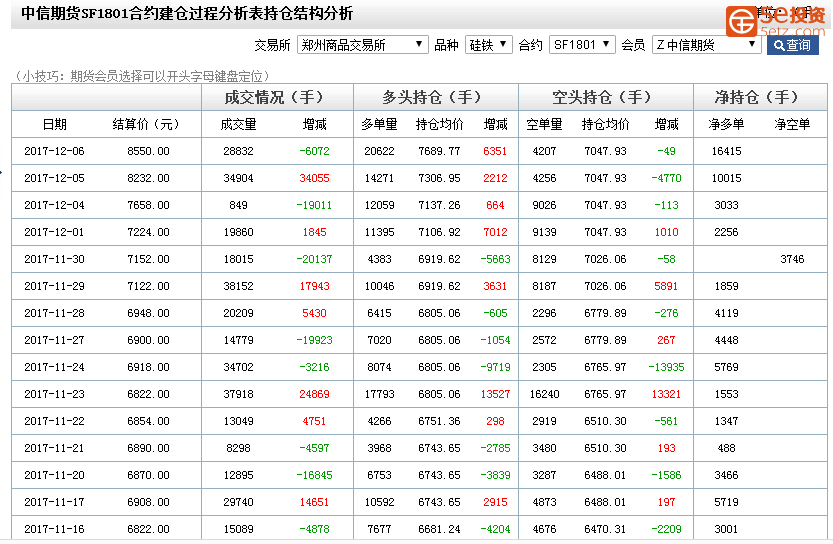Click settlement price 7658.00
Viewport: 833px width, 544px height.
pyautogui.click(x=148, y=205)
